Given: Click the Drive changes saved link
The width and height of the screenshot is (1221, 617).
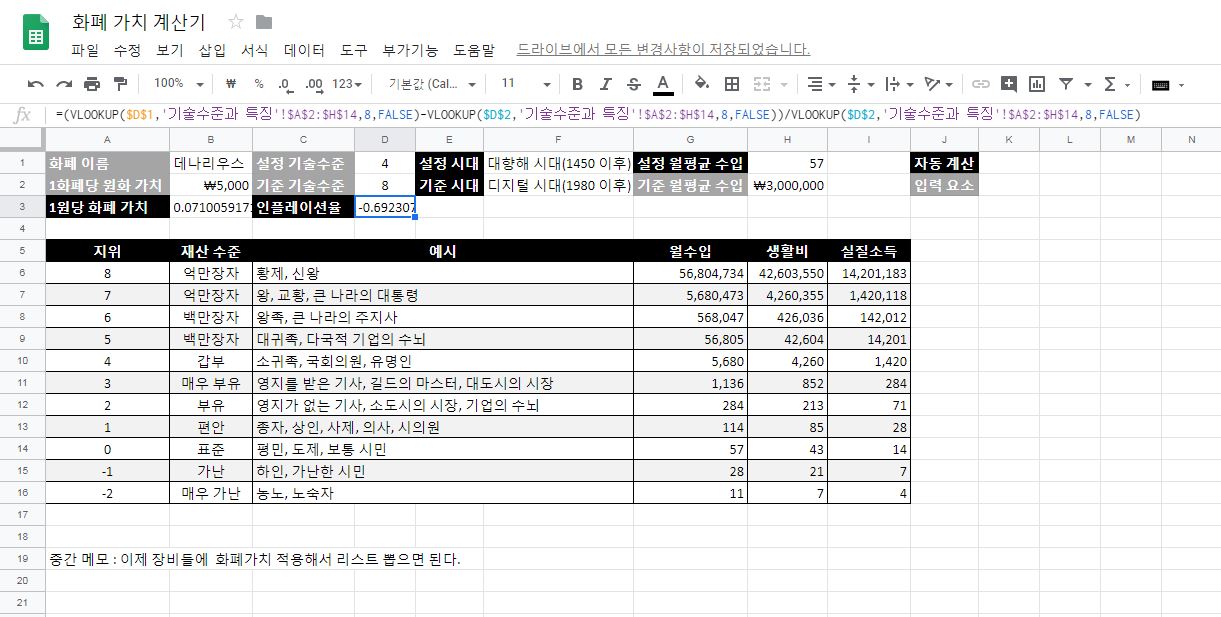Looking at the screenshot, I should pos(662,49).
